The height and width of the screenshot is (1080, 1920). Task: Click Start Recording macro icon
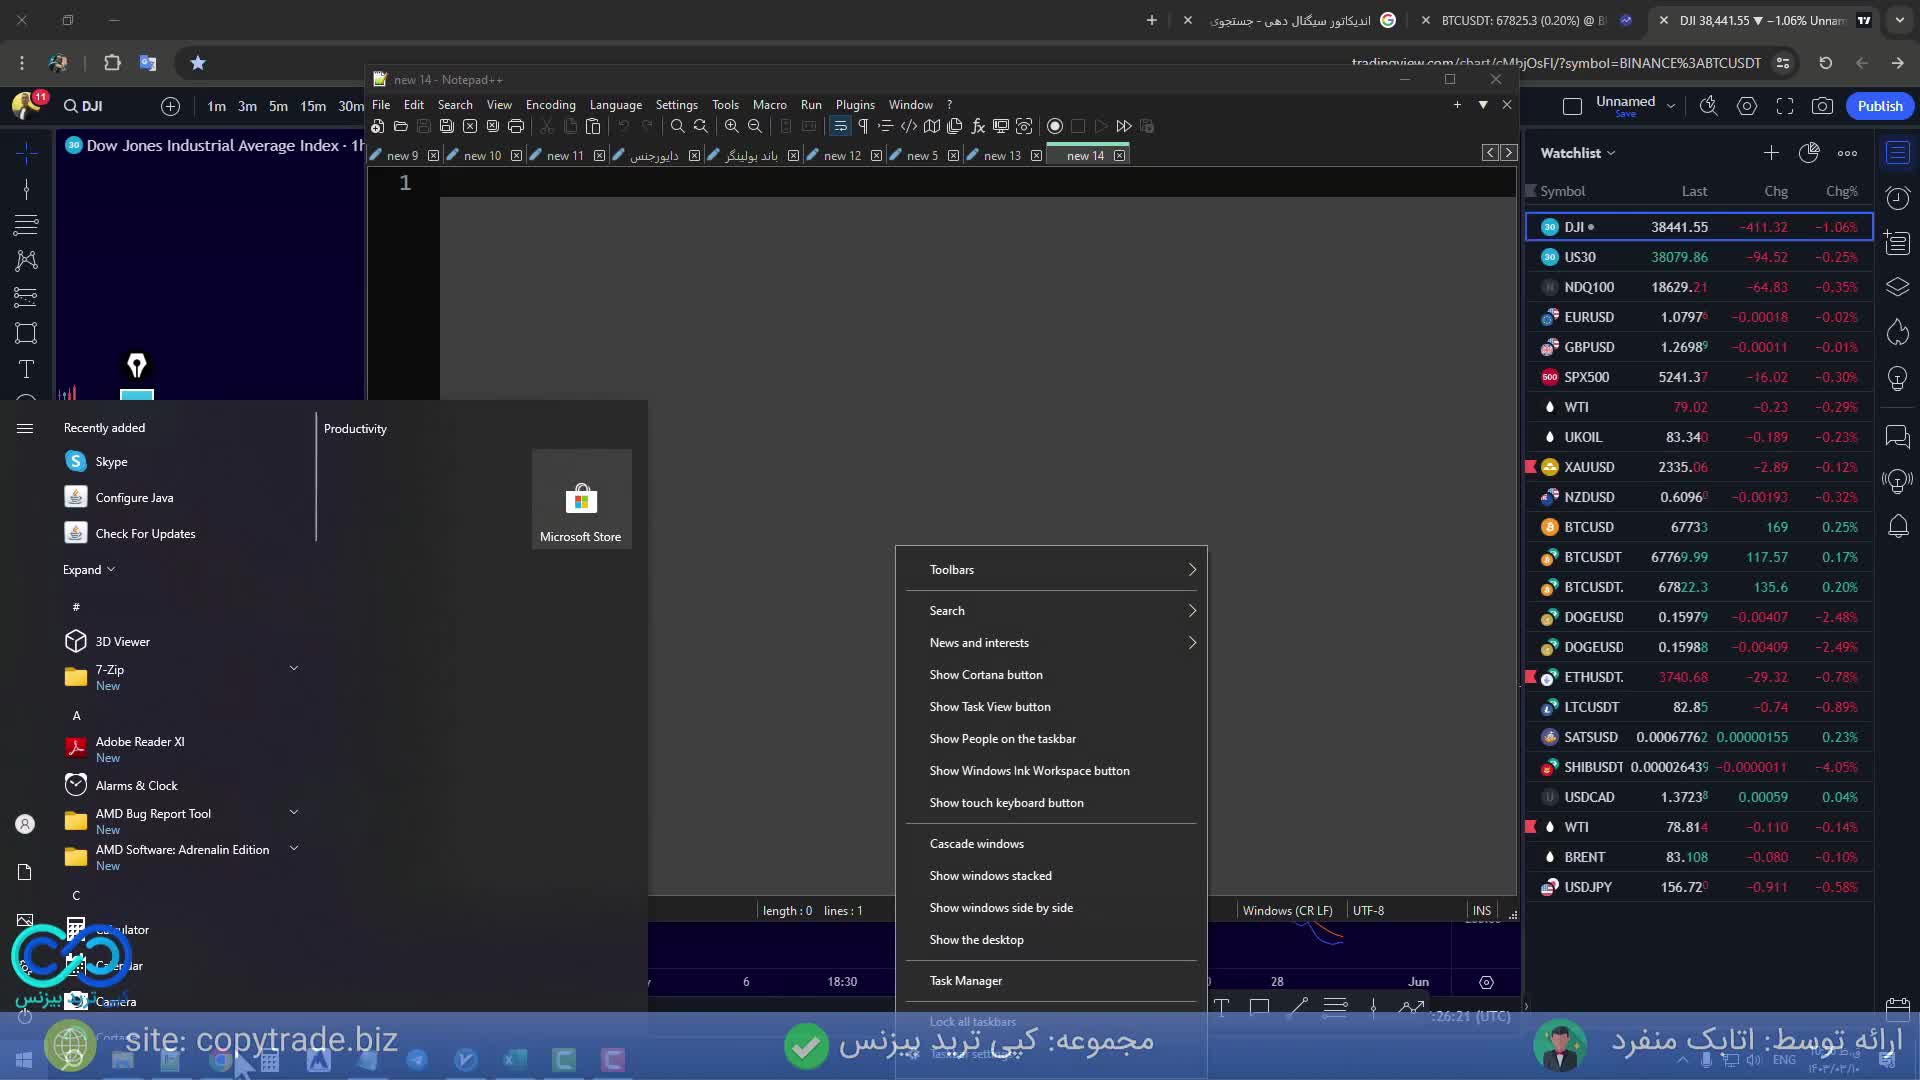[1054, 126]
